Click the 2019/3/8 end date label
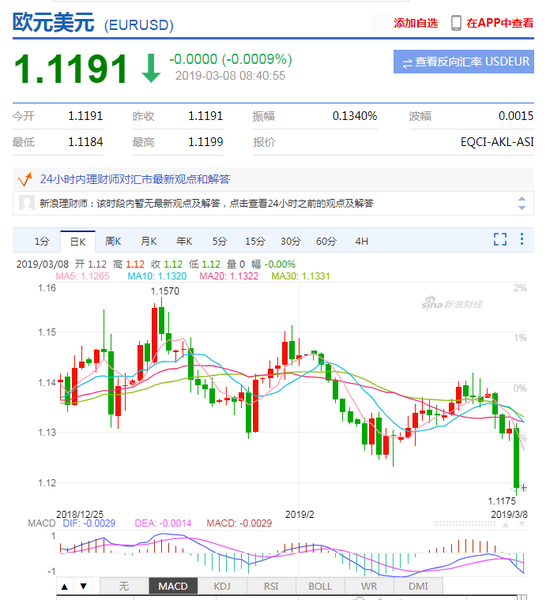 coord(509,514)
